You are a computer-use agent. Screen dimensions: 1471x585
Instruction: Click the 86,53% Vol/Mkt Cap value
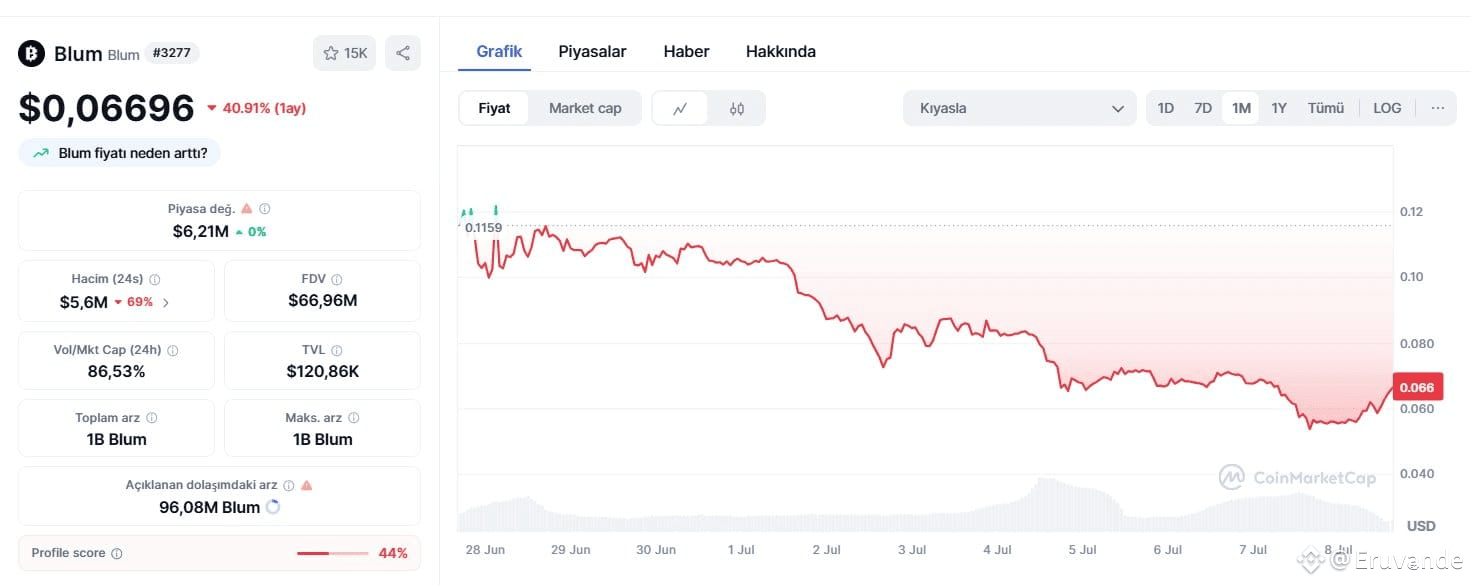click(x=116, y=371)
